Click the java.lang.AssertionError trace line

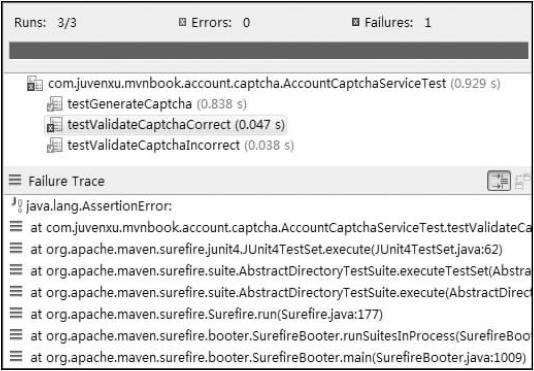(x=99, y=206)
